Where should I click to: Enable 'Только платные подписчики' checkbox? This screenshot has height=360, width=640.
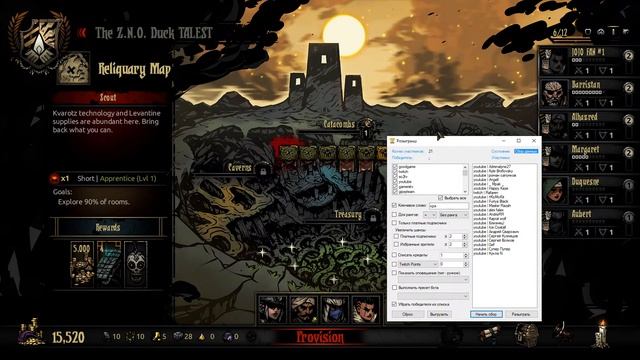[394, 223]
